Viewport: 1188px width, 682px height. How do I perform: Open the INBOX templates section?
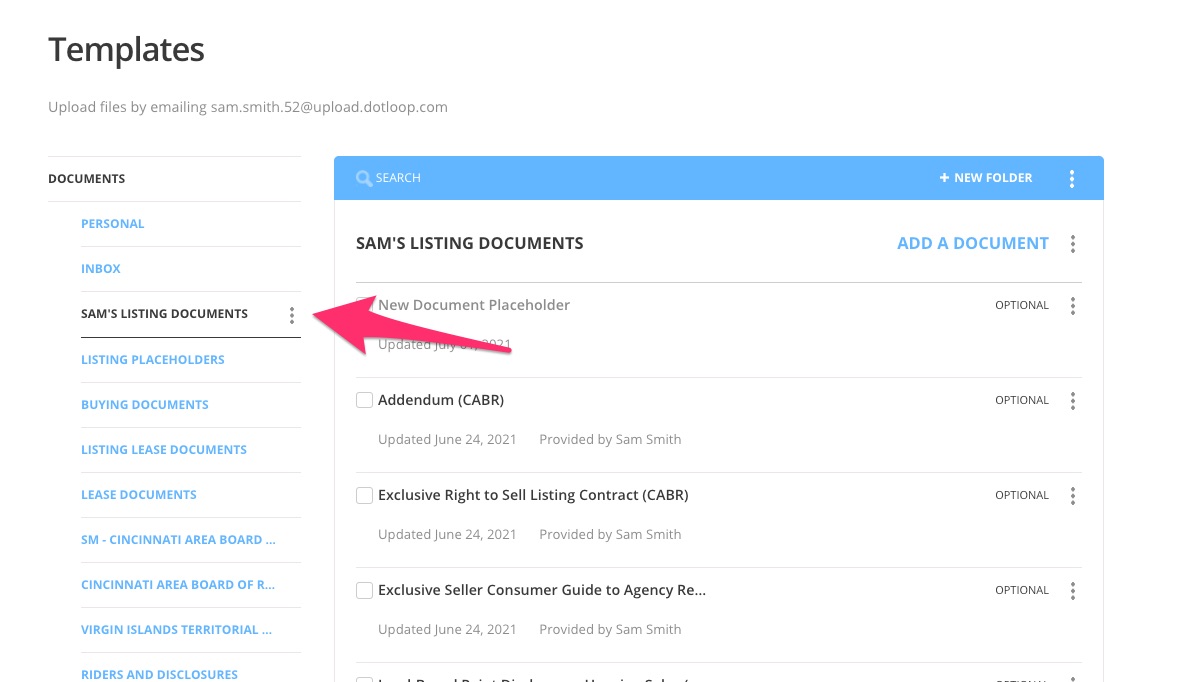[x=100, y=268]
